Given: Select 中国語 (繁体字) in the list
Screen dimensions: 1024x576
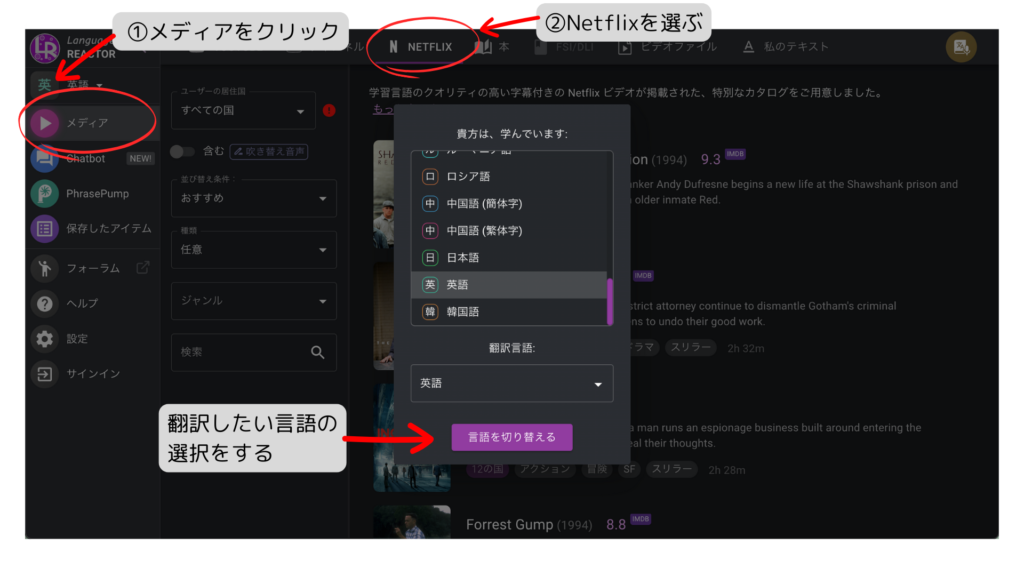Looking at the screenshot, I should tap(509, 231).
